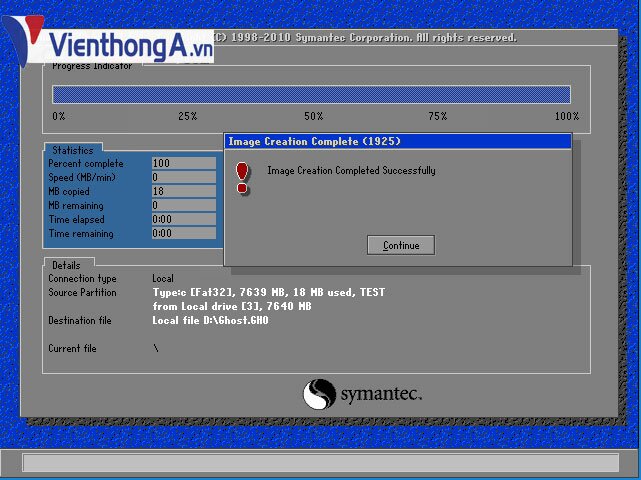Click the 25% progress marker label

tap(188, 116)
